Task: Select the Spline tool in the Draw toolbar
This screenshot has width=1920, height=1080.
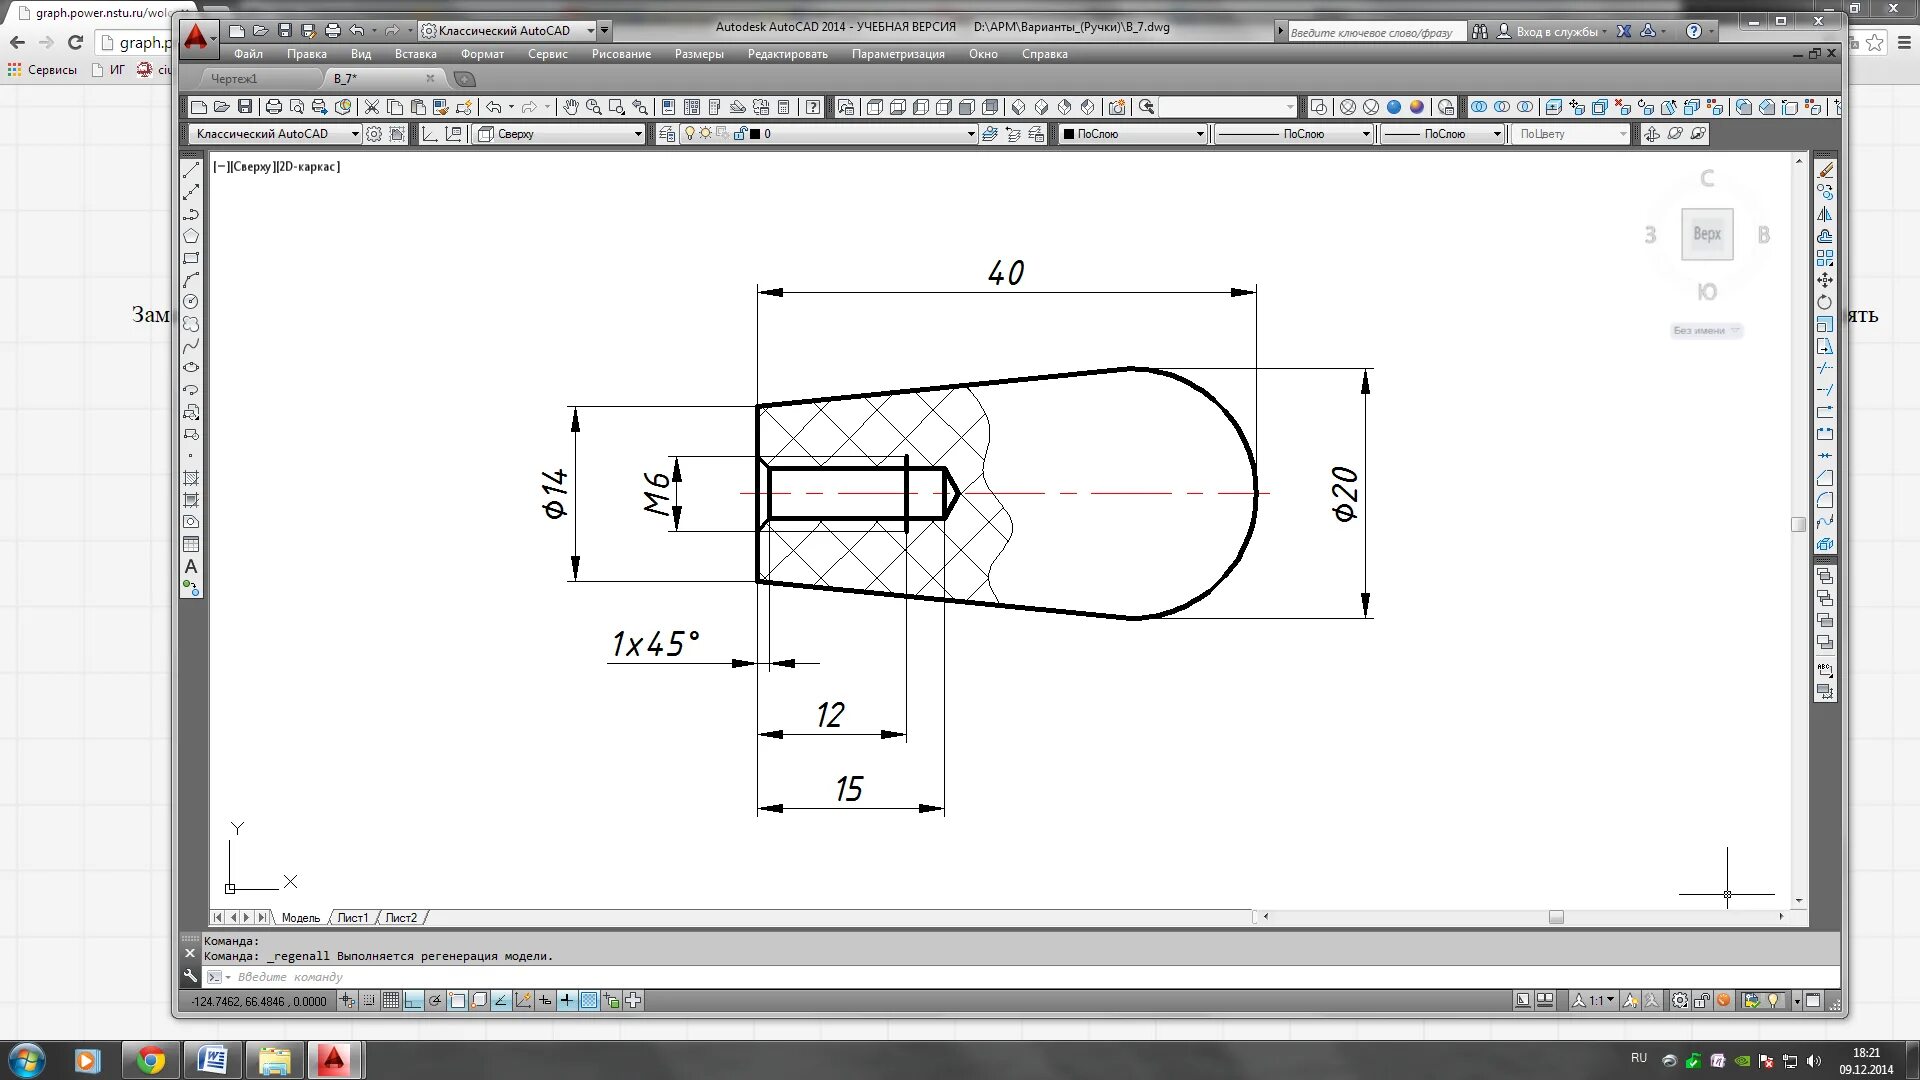Action: [191, 346]
